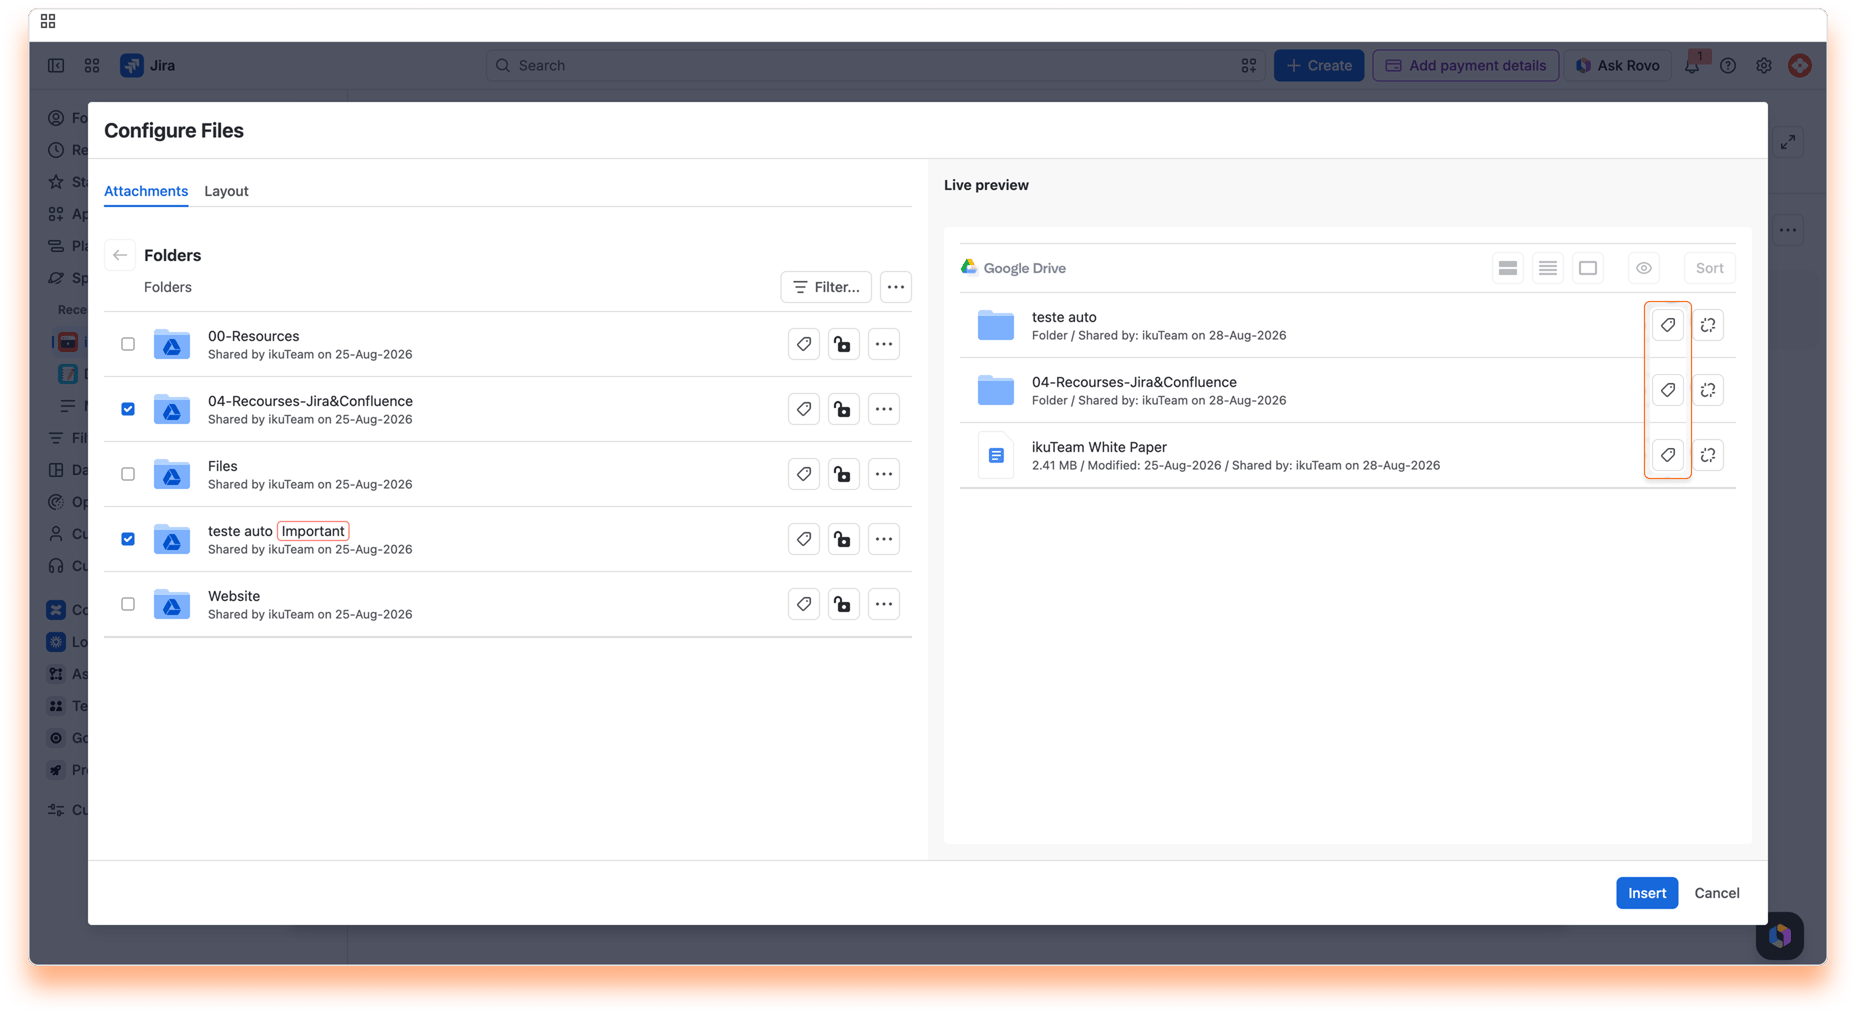
Task: Open the help question mark icon
Action: click(x=1728, y=66)
